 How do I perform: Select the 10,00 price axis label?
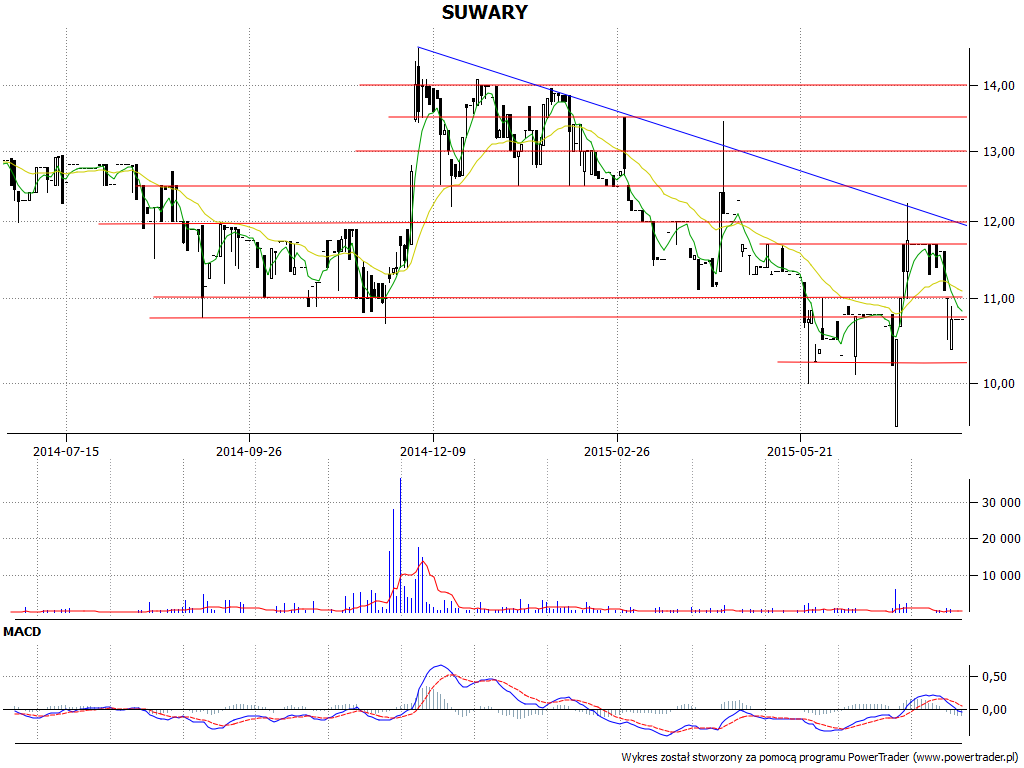click(999, 383)
